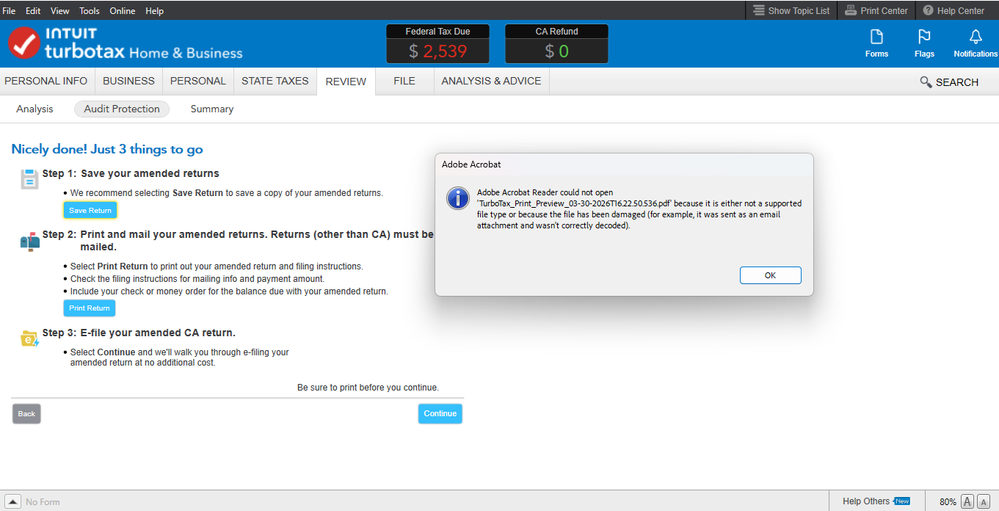Screen dimensions: 999x511
Task: Click OK in the Adobe Acrobat dialog
Action: pyautogui.click(x=770, y=275)
